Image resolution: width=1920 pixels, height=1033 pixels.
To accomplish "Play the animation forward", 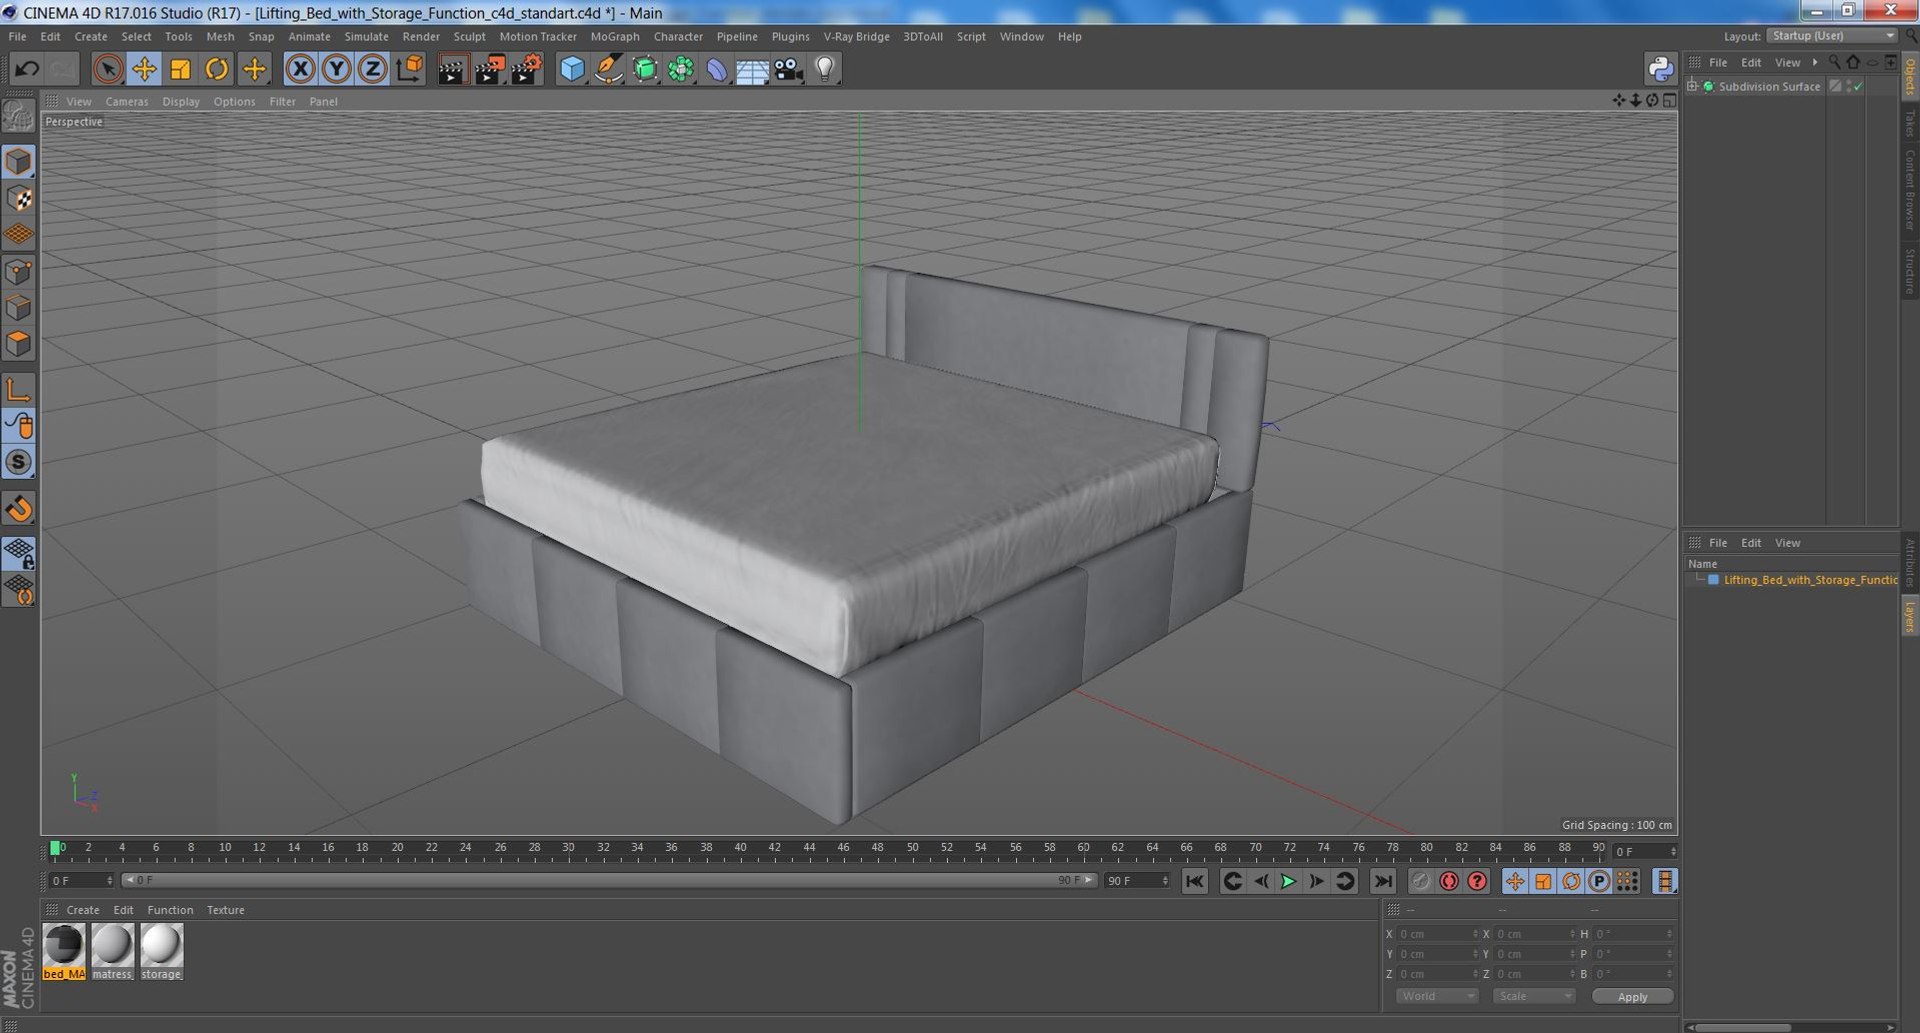I will (x=1288, y=881).
